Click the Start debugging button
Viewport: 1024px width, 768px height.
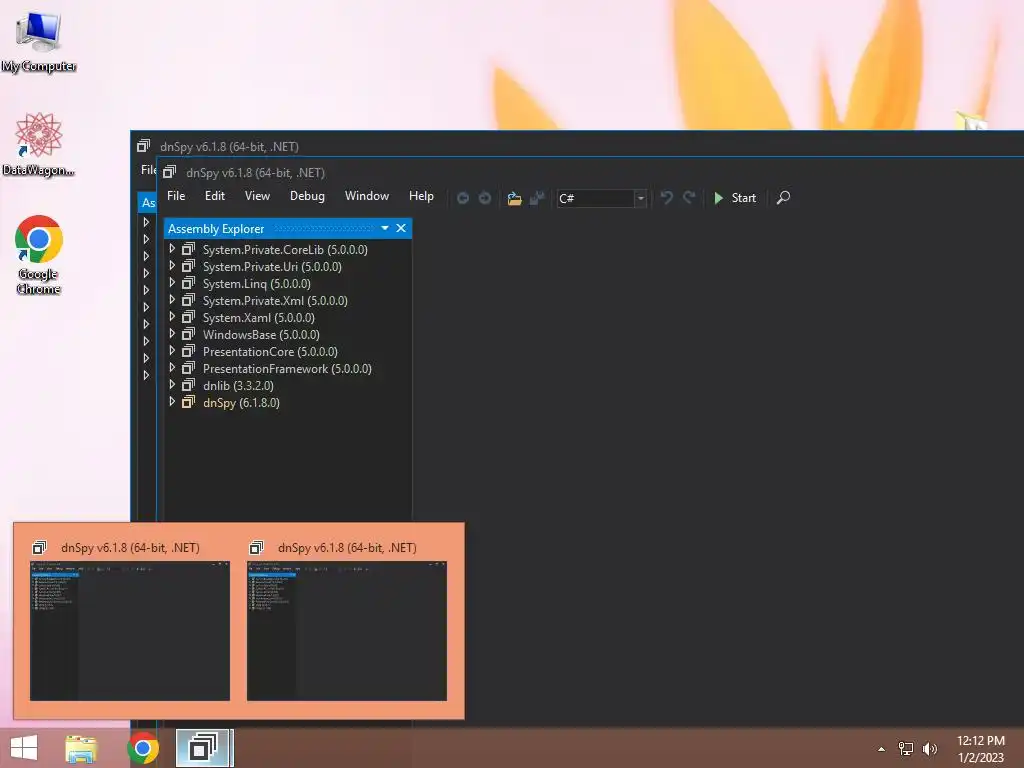point(735,198)
